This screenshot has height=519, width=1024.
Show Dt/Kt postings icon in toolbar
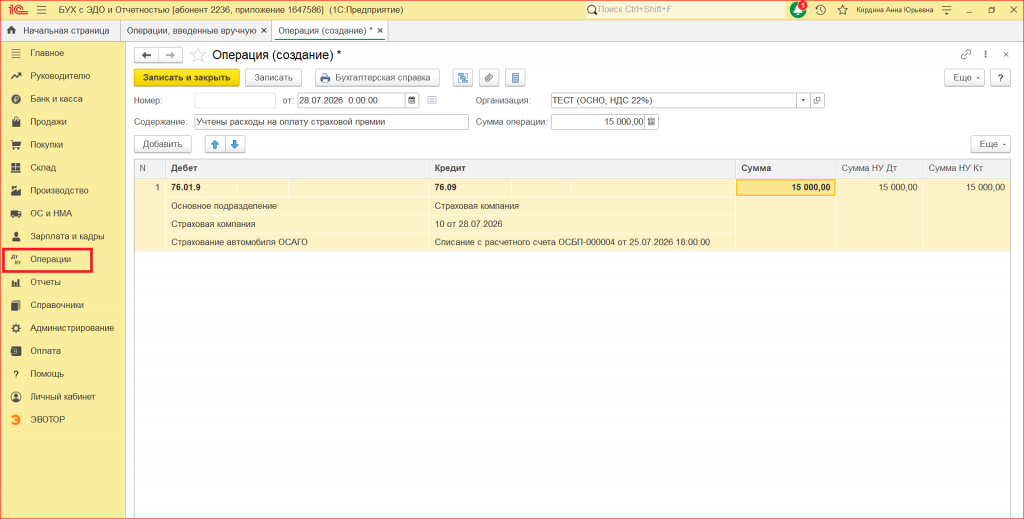coord(463,78)
